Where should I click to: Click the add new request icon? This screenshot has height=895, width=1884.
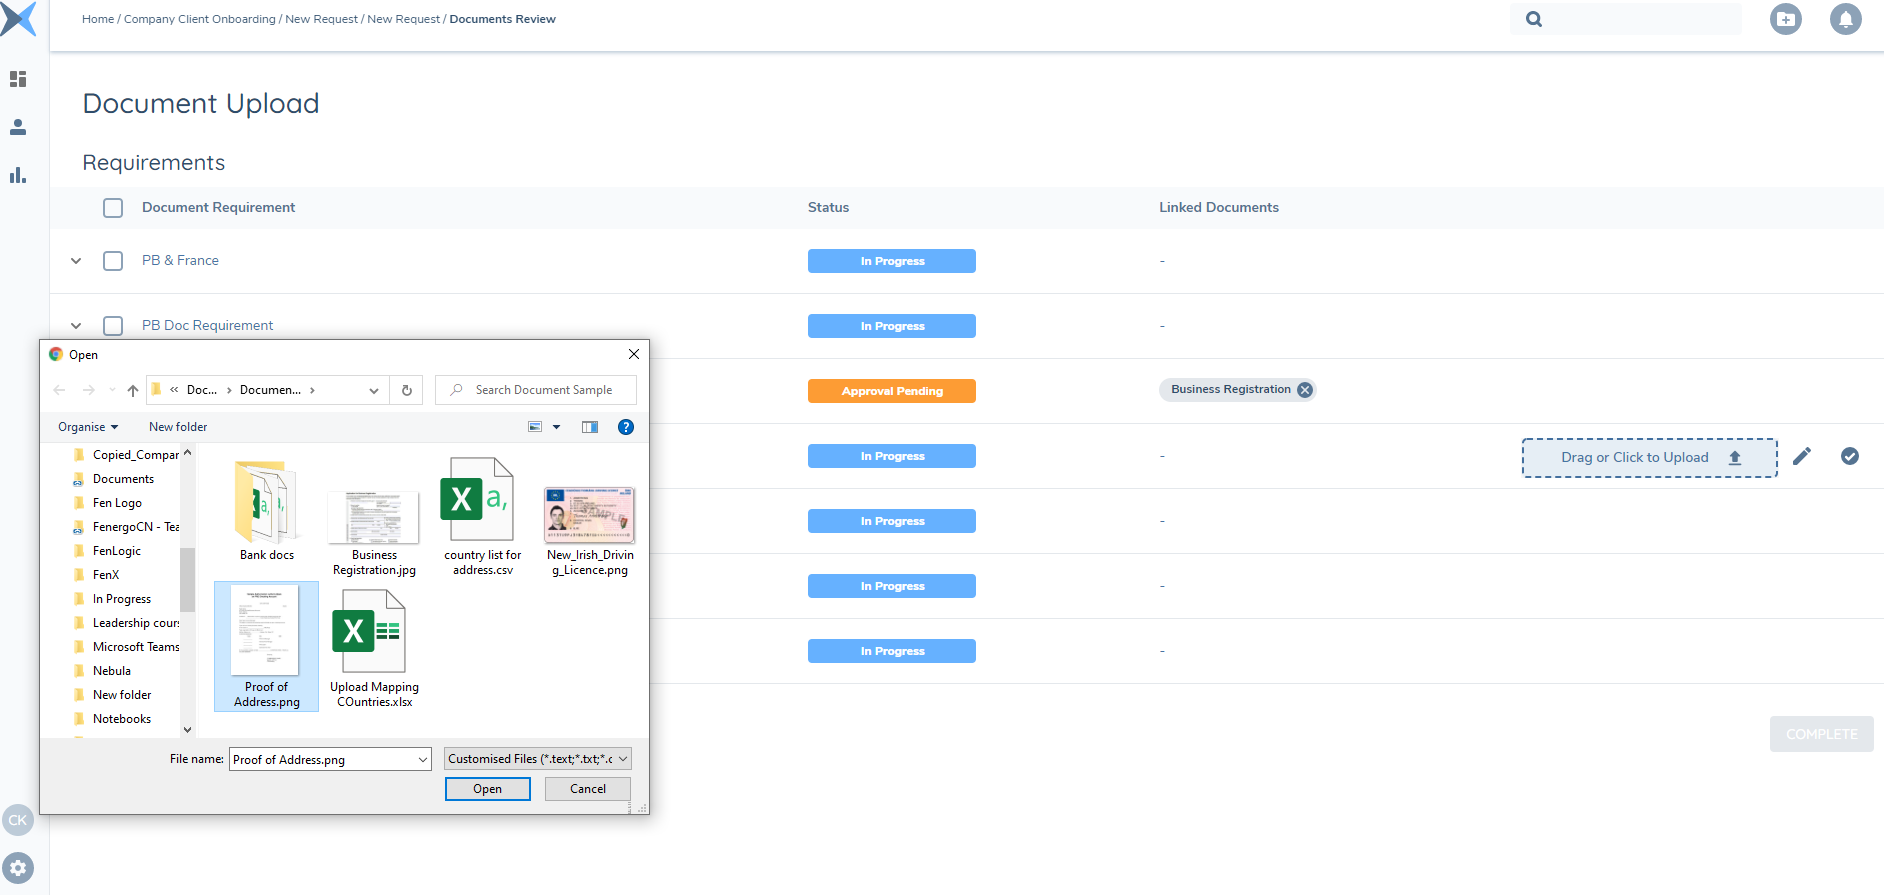[x=1785, y=19]
